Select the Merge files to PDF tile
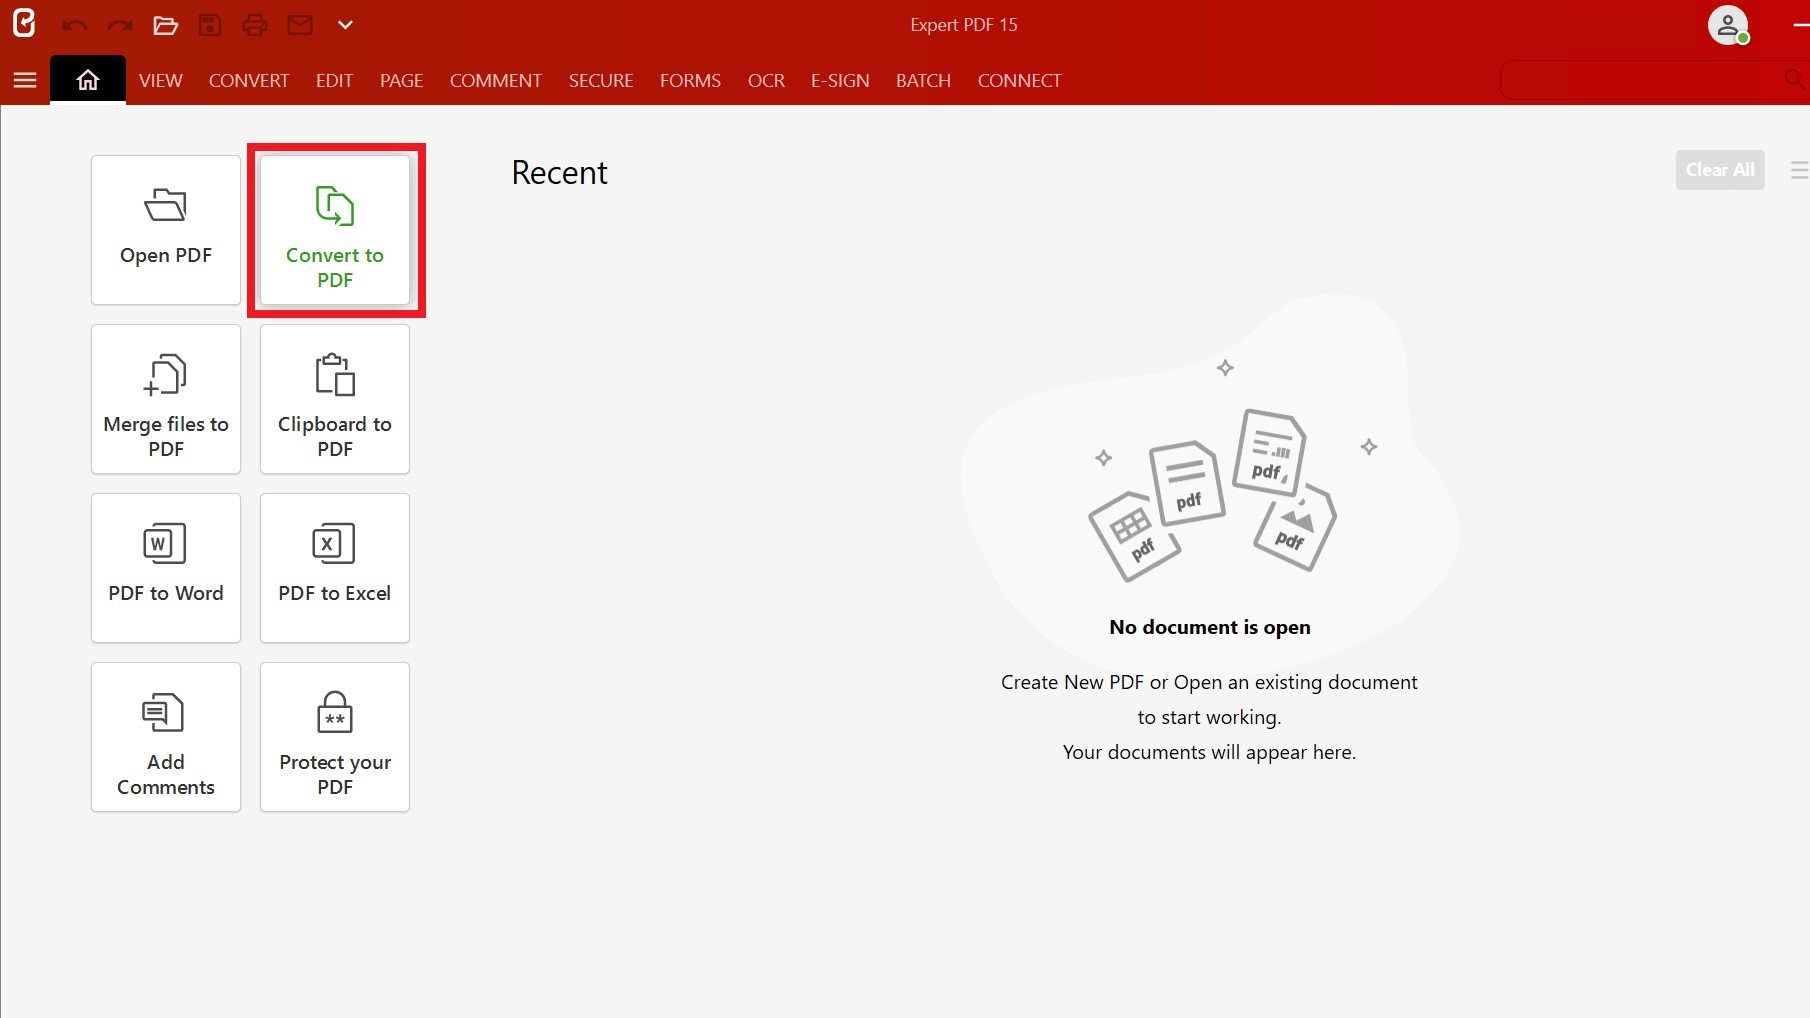Image resolution: width=1810 pixels, height=1018 pixels. [x=166, y=399]
